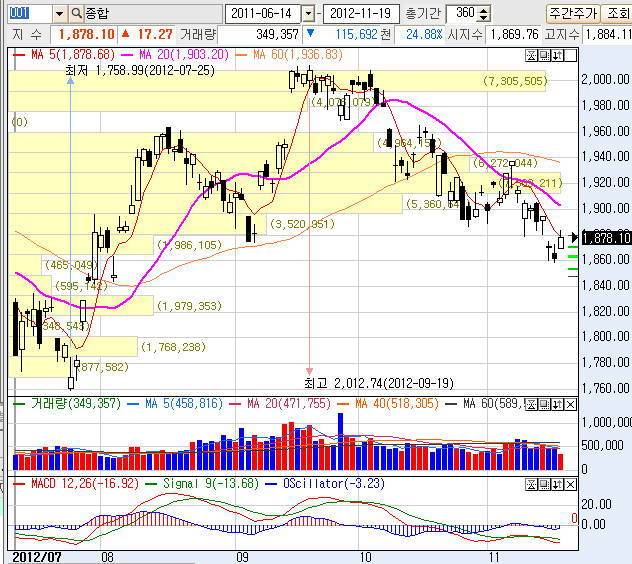Screen dimensions: 632x564
Task: Click the 2,000.00 price axis label
Action: 605,79
